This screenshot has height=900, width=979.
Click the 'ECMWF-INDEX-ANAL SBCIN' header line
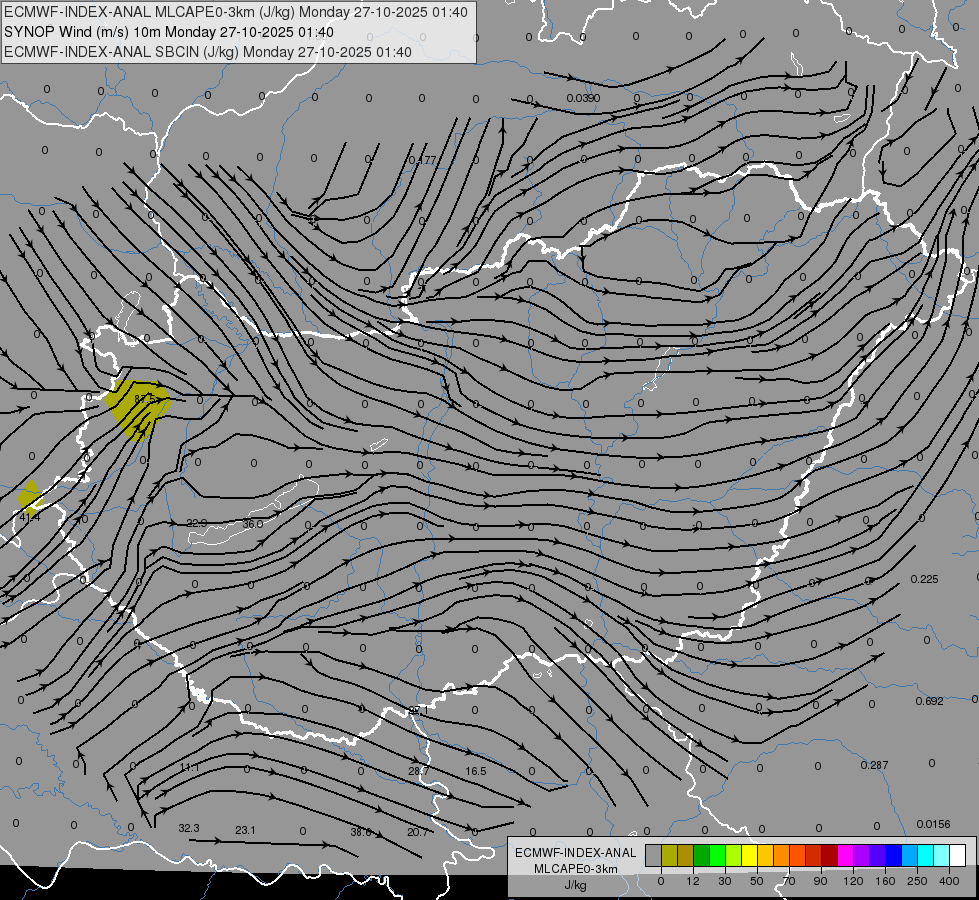(x=207, y=52)
